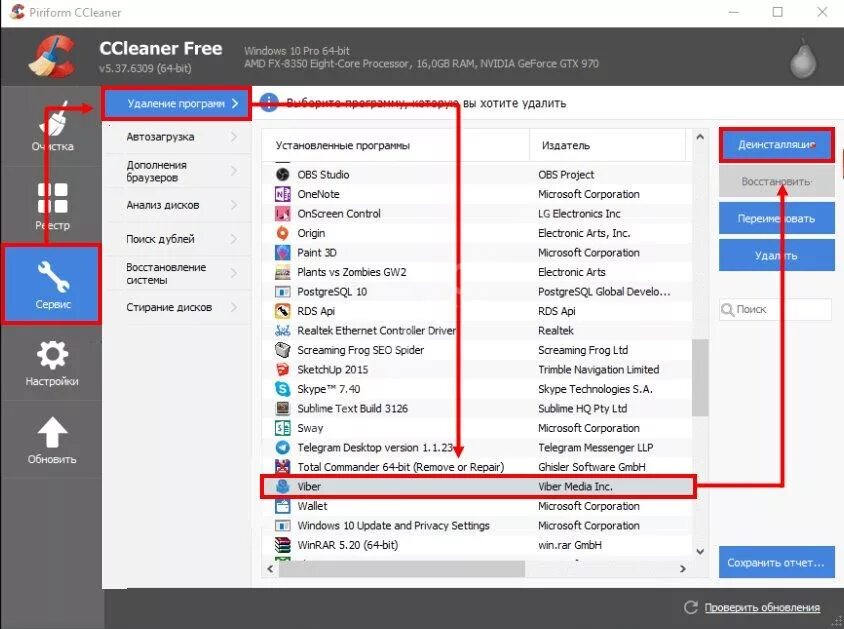Select the Telegram Messenger LLP publisher cell
844x629 pixels.
point(595,448)
